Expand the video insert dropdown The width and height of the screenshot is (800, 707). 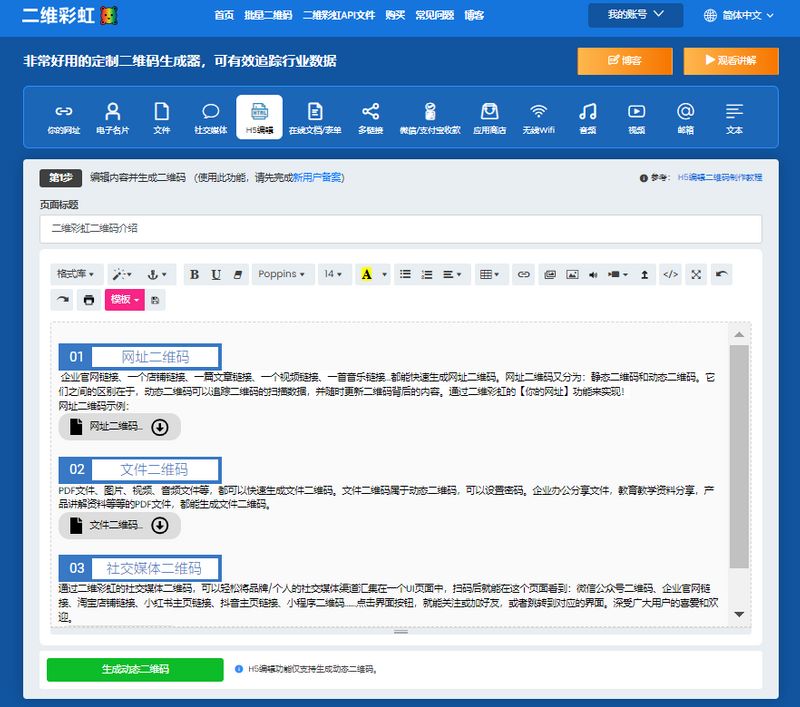click(617, 274)
